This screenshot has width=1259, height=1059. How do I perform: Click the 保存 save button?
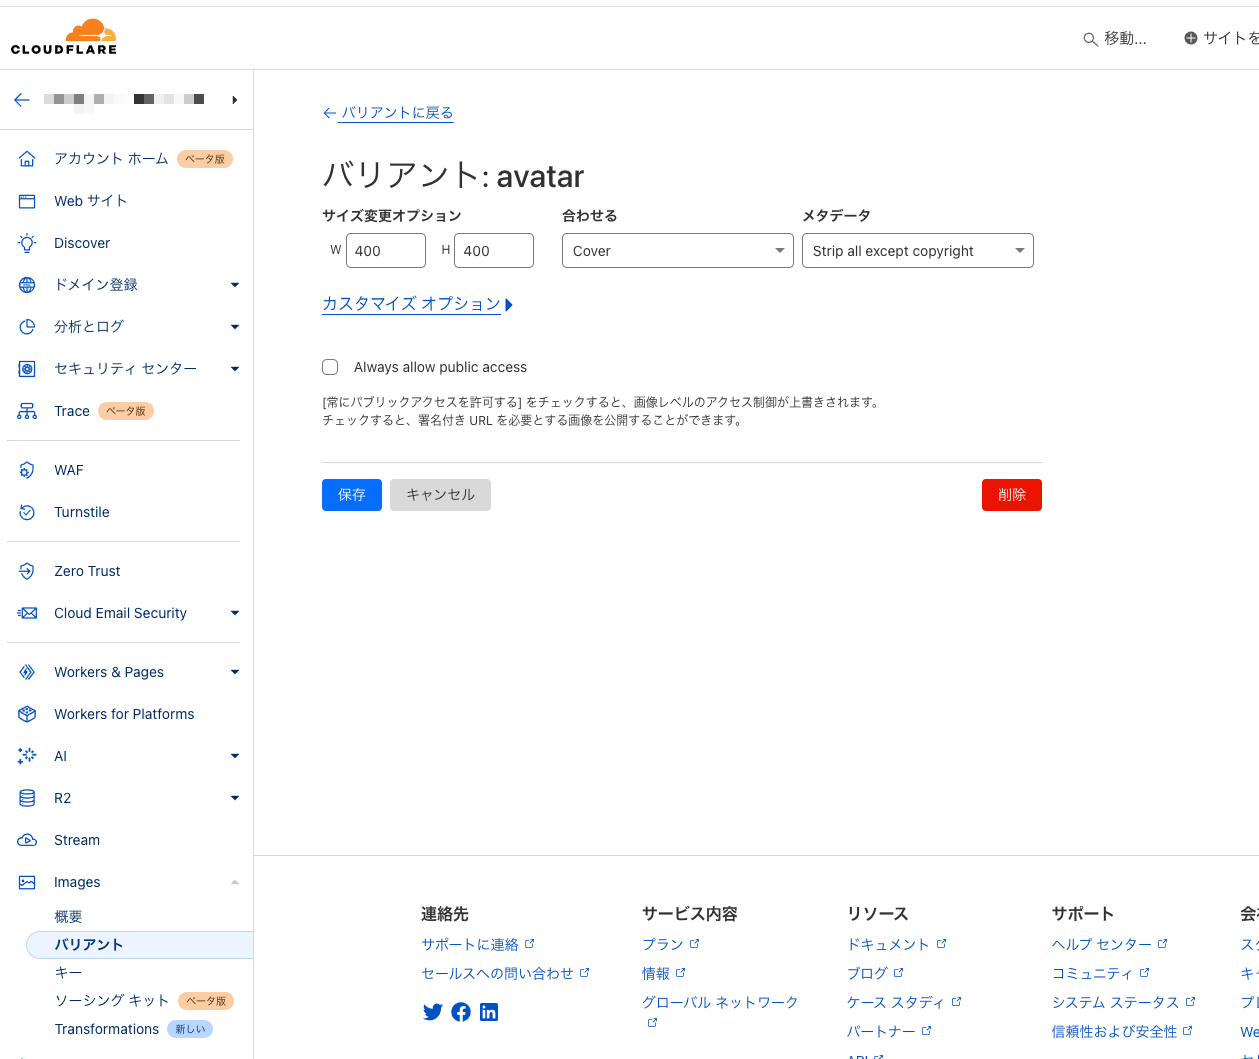coord(352,495)
